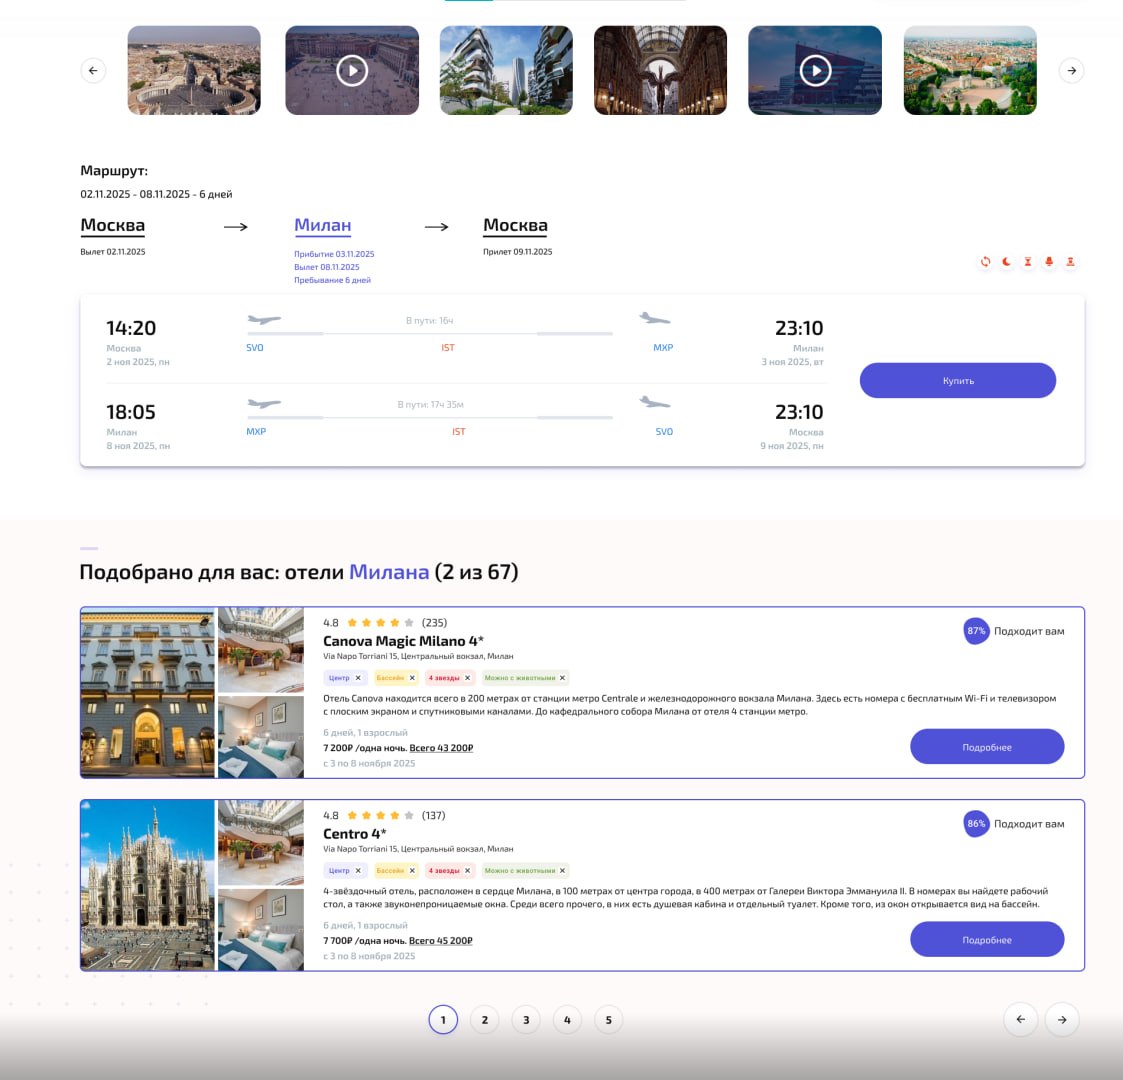Open page 3 of hotel results
1123x1080 pixels.
tap(526, 1020)
